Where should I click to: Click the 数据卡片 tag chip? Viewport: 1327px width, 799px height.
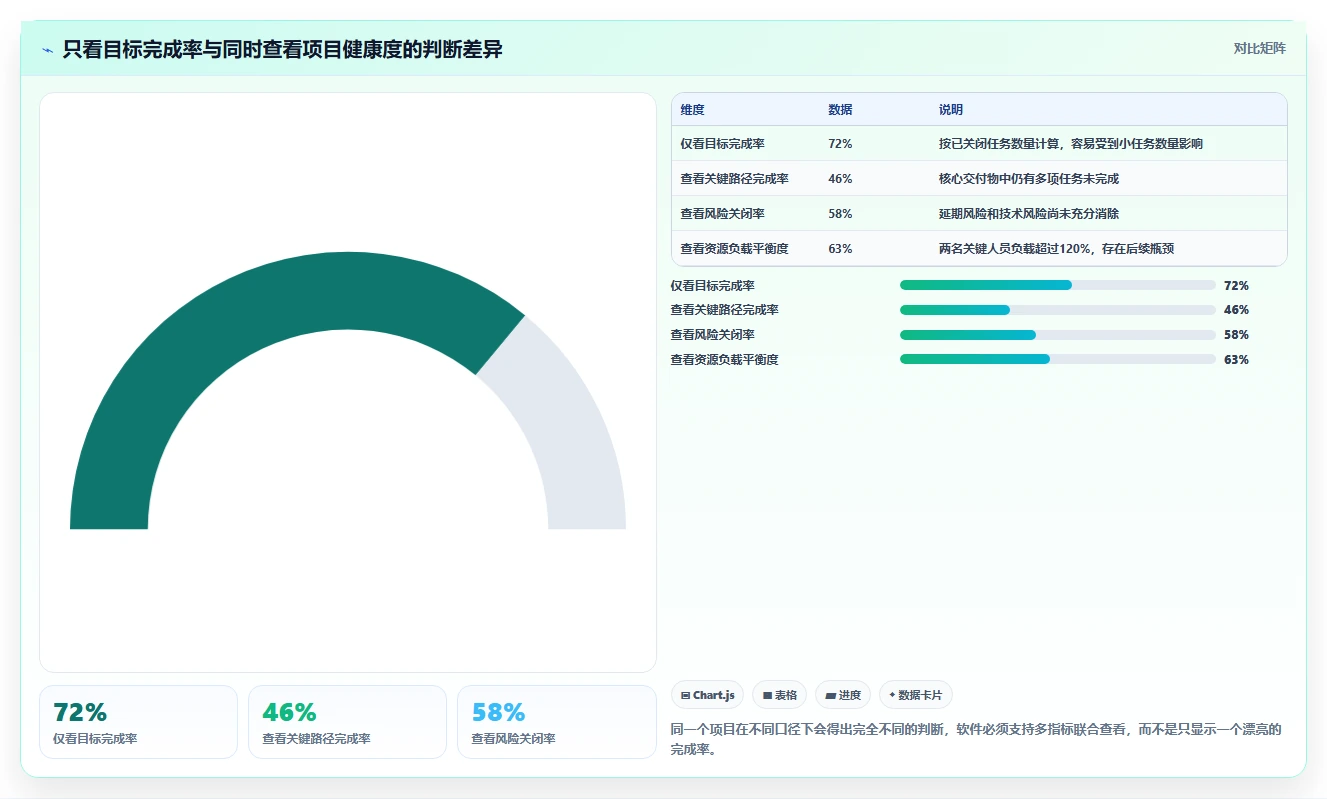tap(915, 695)
